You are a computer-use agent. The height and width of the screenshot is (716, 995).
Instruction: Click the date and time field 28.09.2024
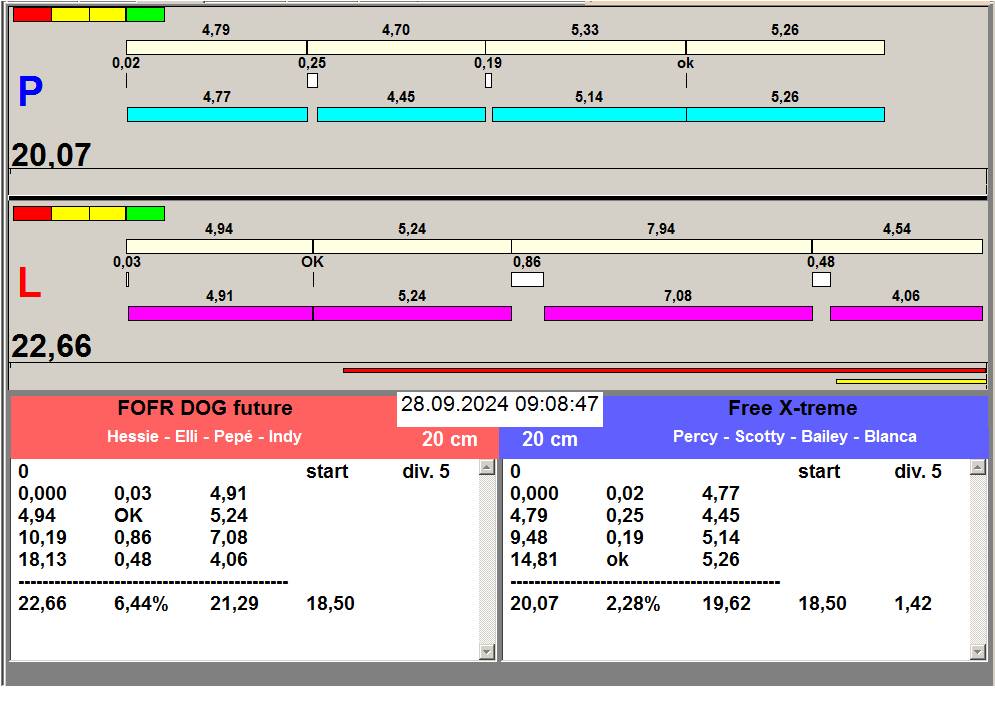tap(499, 405)
